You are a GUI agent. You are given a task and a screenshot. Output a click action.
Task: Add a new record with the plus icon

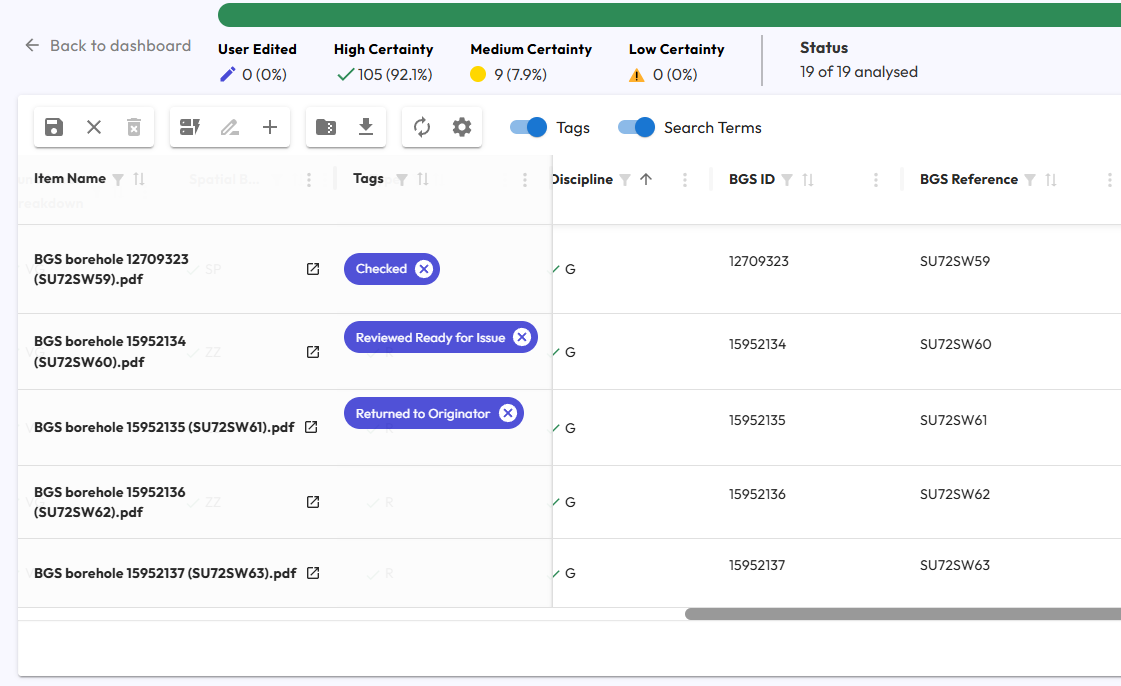(268, 127)
